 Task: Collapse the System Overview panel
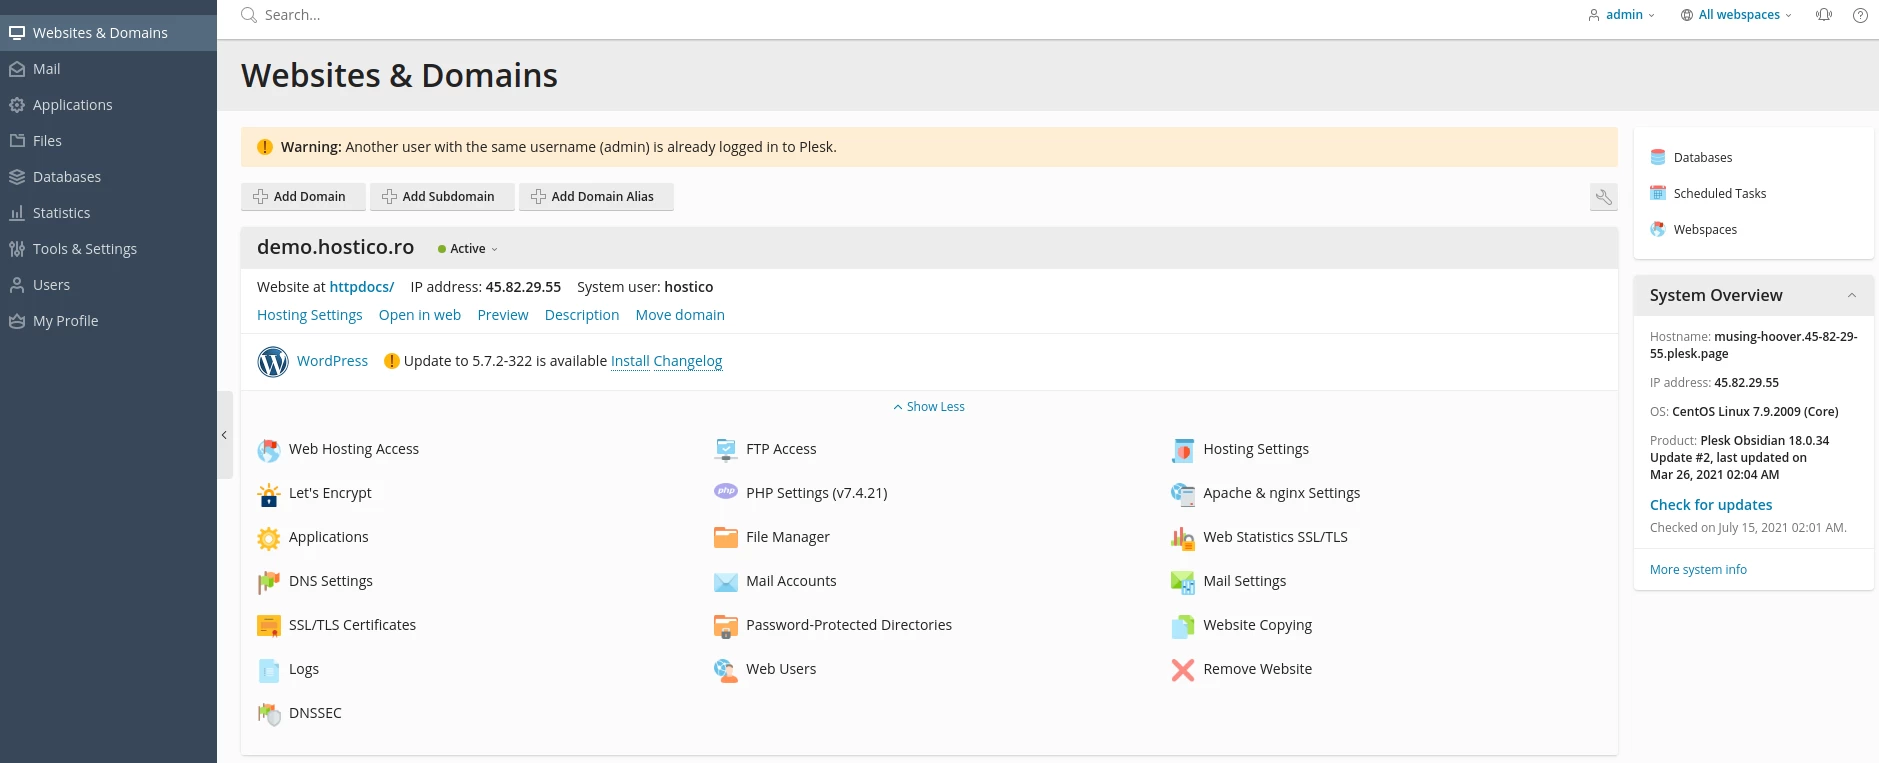[x=1851, y=296]
